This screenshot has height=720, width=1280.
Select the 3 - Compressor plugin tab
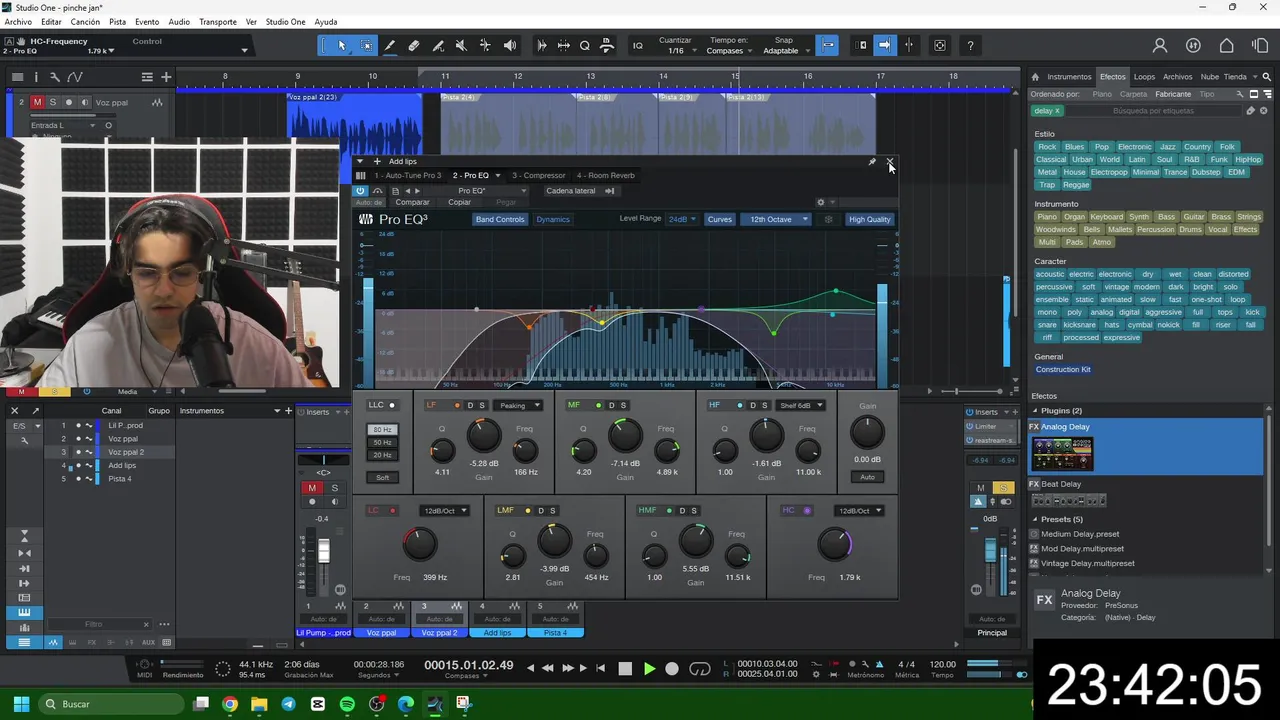pos(539,175)
